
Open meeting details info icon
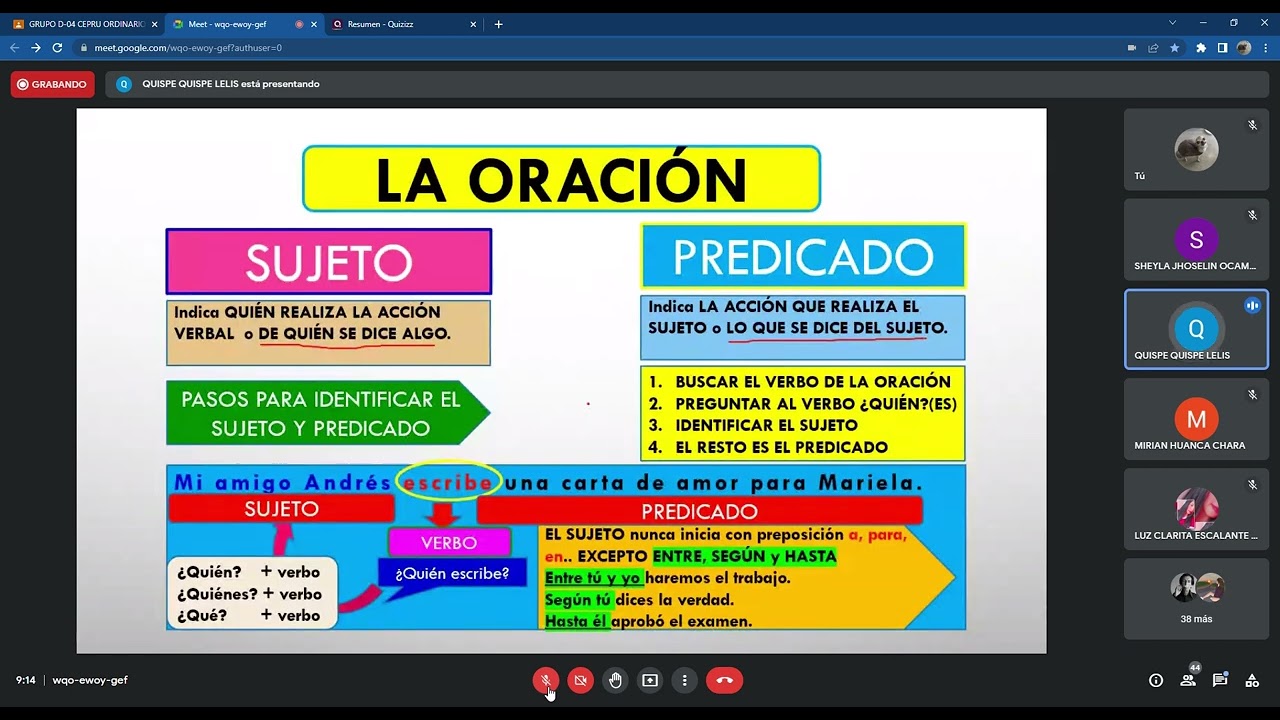(1156, 680)
